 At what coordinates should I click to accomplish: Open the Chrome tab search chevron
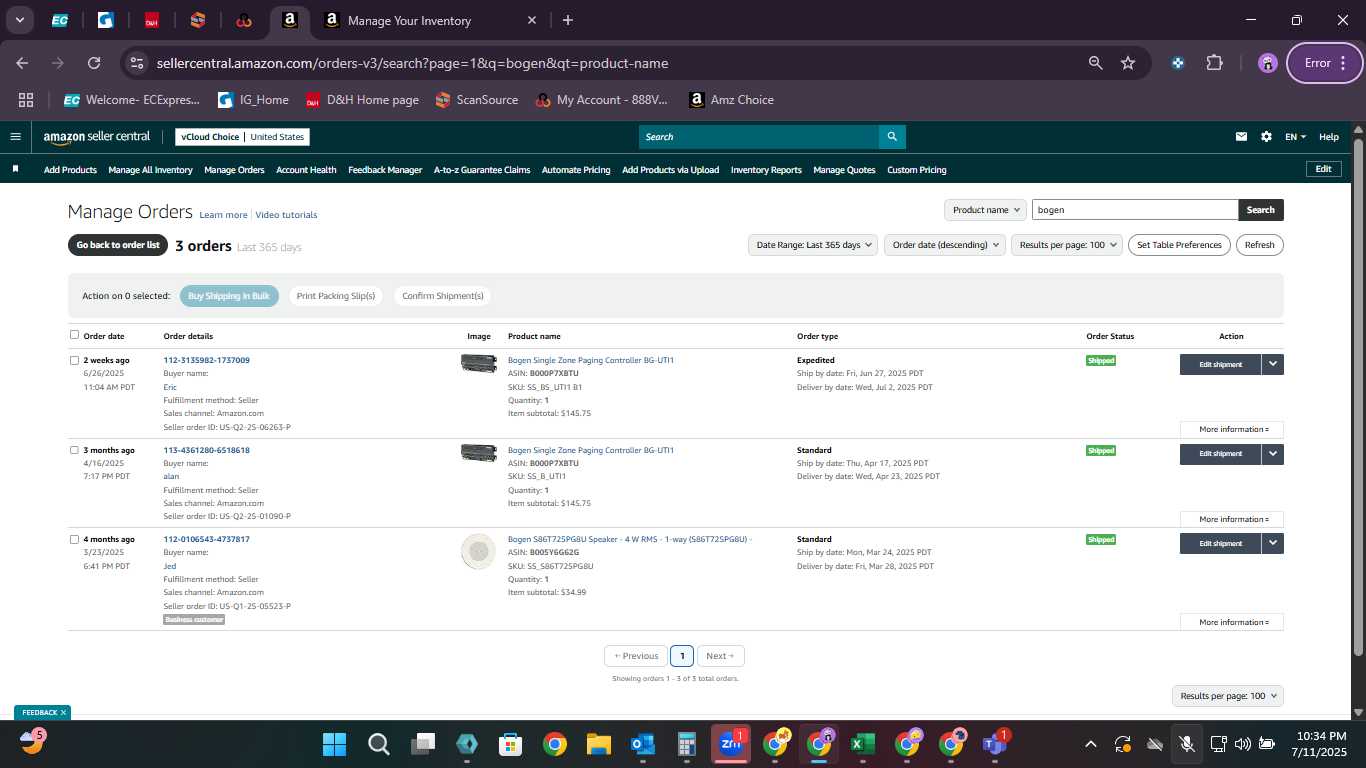click(19, 20)
